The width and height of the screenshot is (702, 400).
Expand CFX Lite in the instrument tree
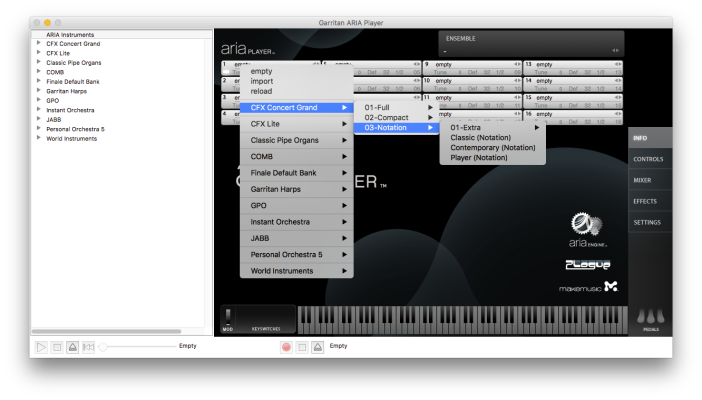point(39,53)
